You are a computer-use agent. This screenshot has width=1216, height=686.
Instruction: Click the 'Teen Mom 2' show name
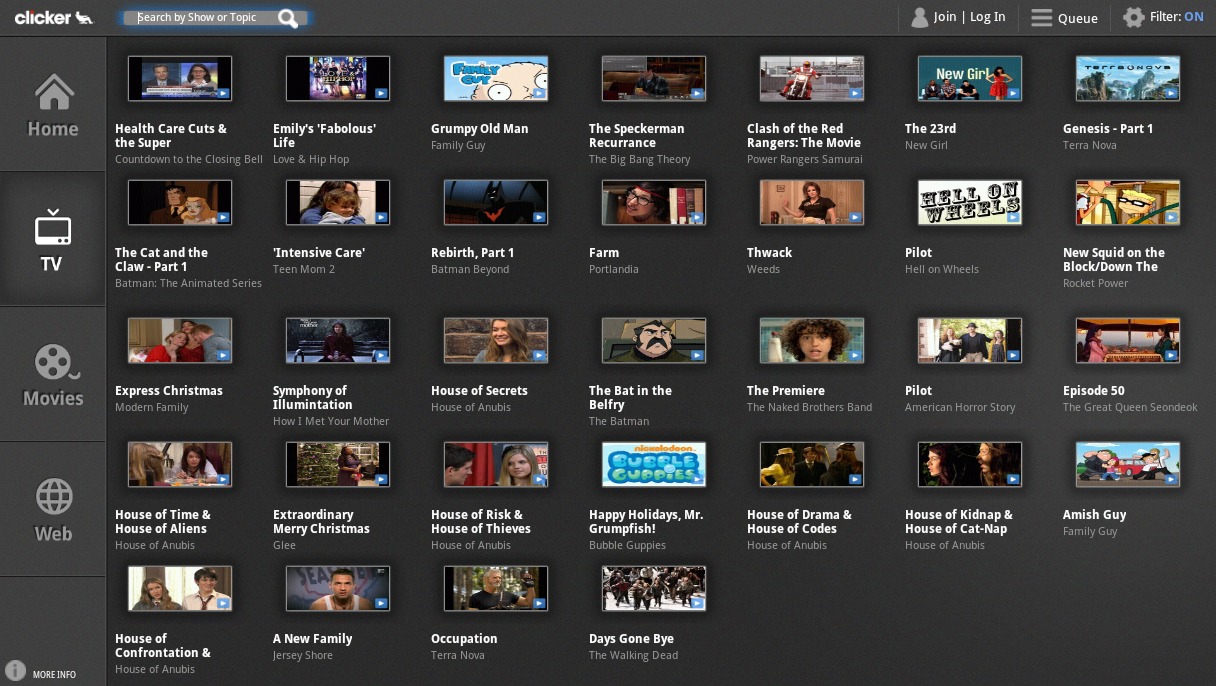(304, 270)
